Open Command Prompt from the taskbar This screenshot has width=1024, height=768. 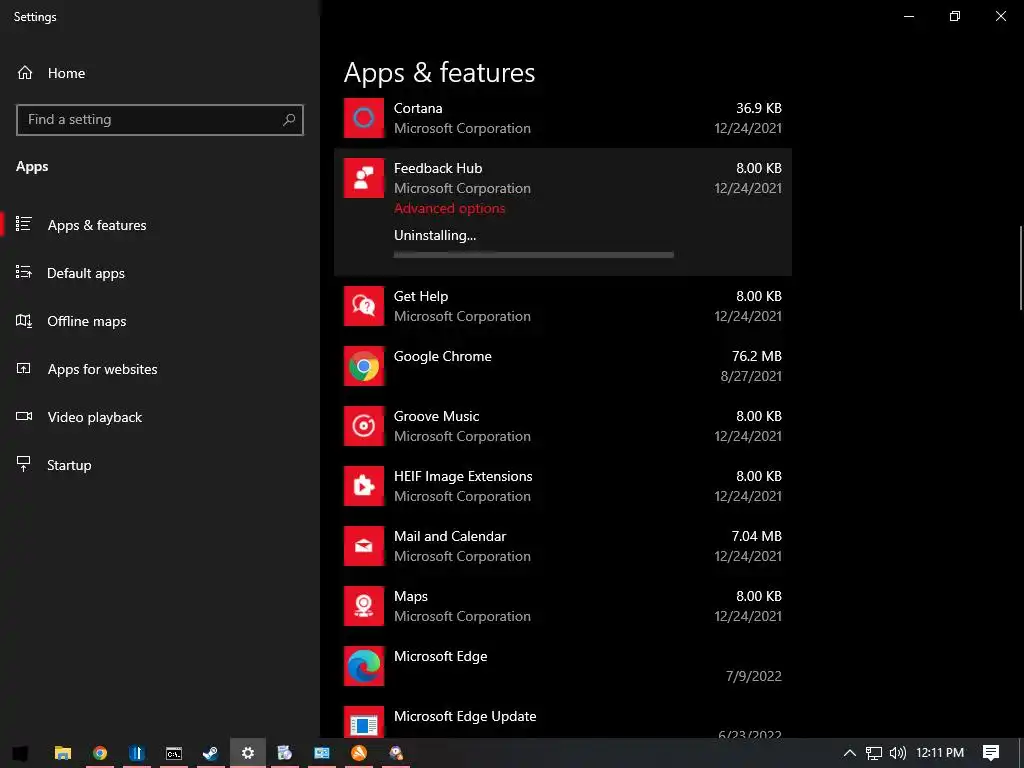pos(174,753)
